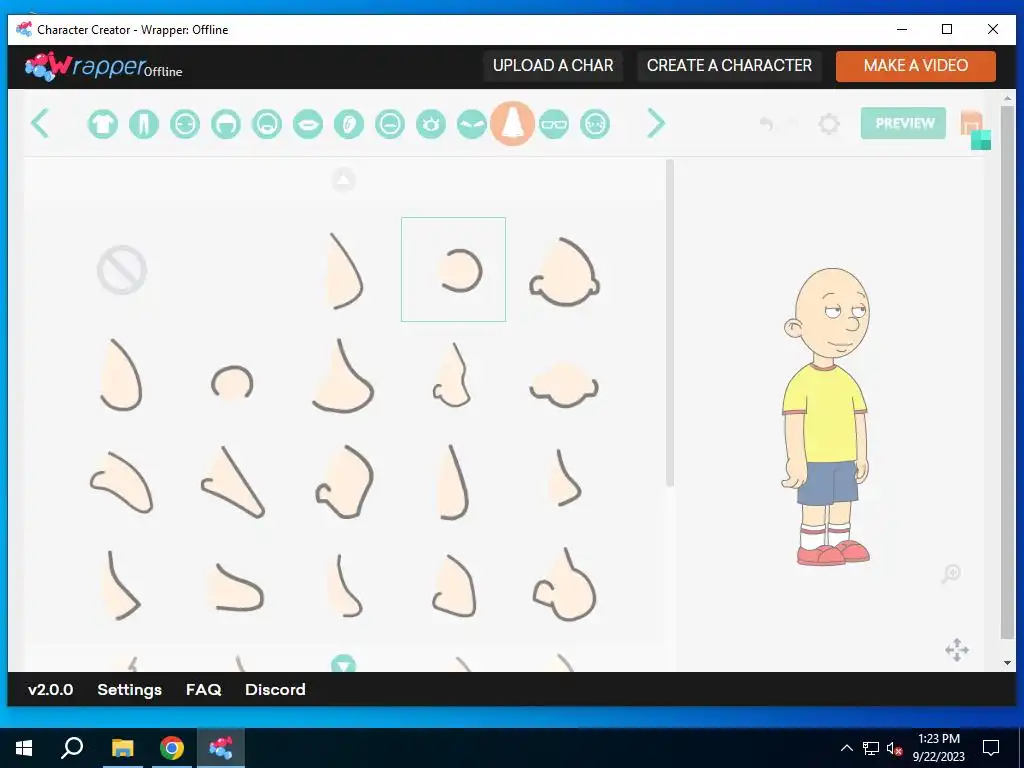
Task: Launch Google Chrome from taskbar
Action: [172, 748]
